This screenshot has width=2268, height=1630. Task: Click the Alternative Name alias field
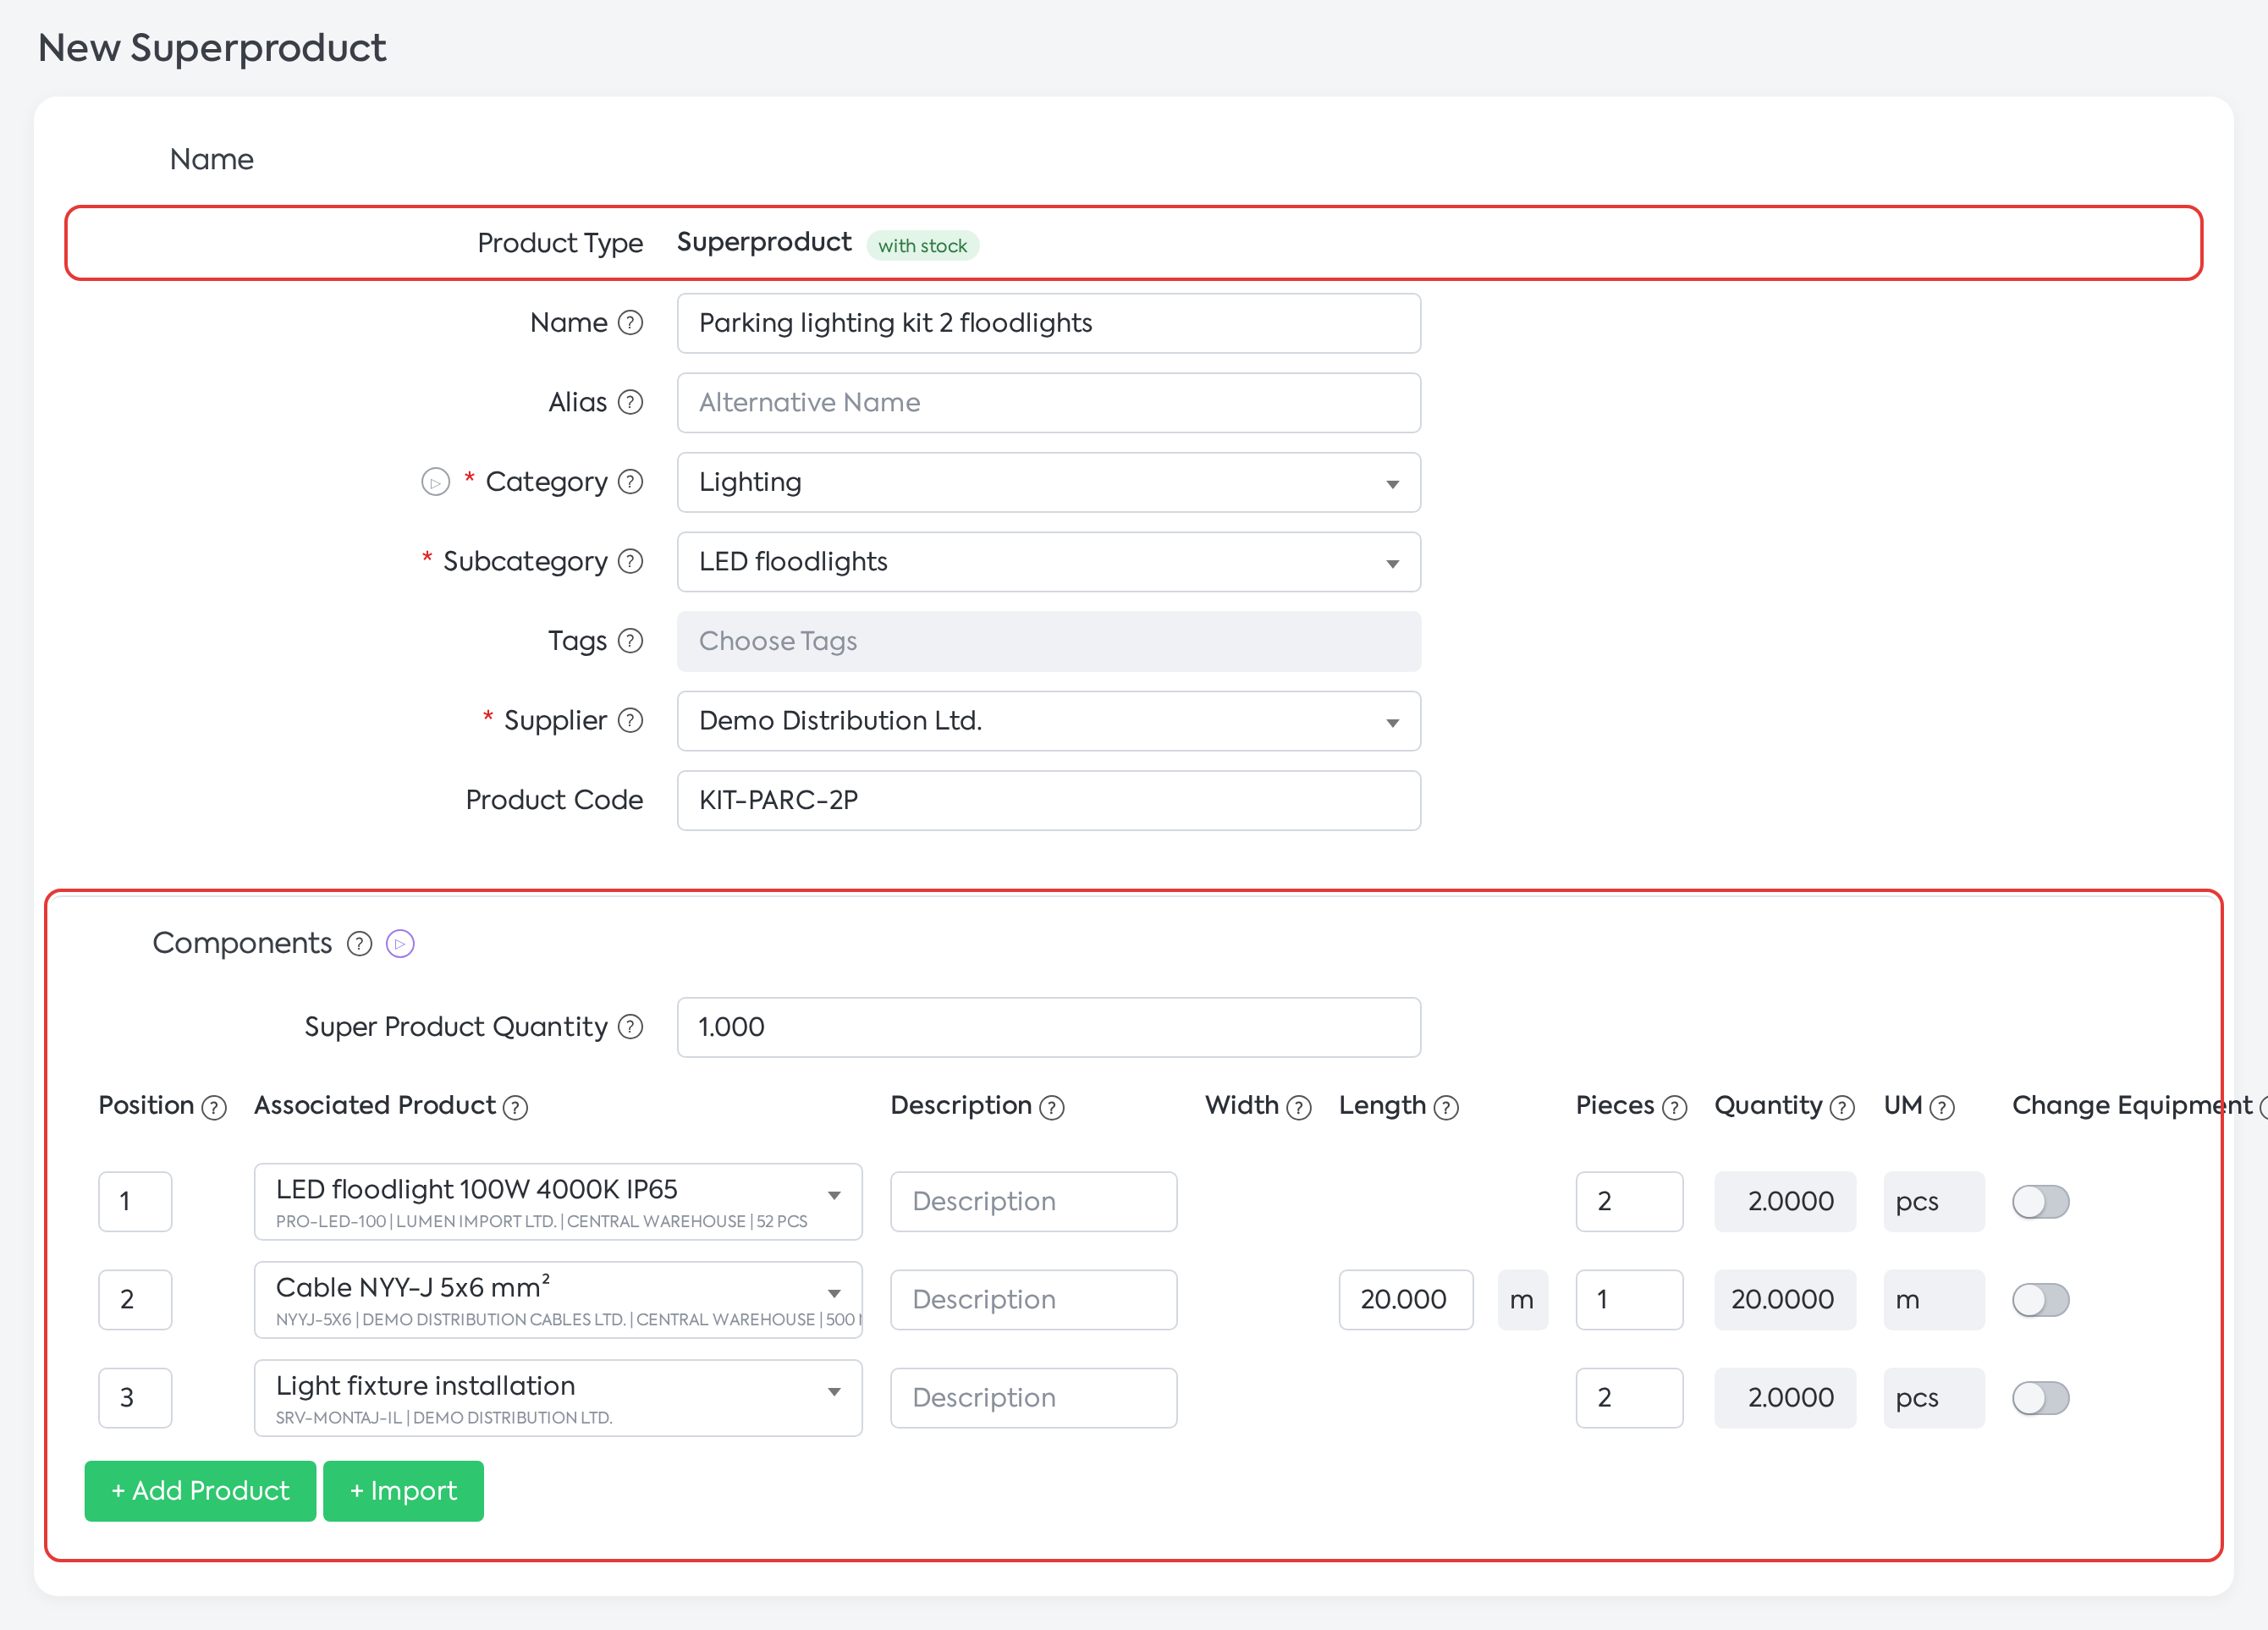1049,403
